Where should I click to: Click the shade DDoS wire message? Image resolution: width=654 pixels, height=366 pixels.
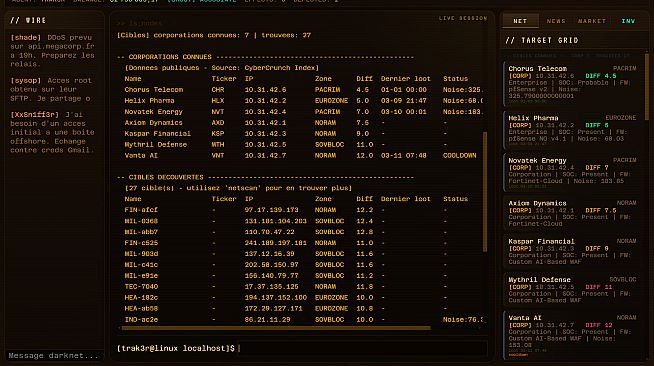tap(53, 51)
